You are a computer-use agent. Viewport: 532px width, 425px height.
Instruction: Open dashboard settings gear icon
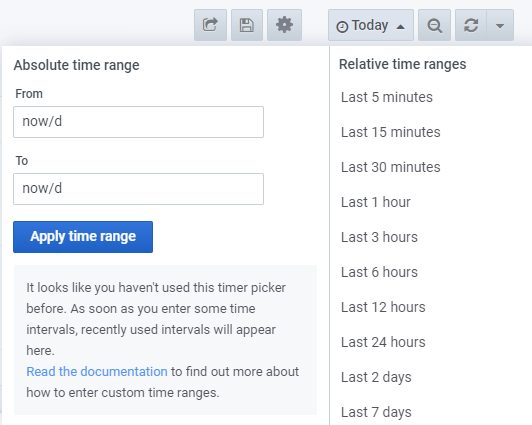pos(284,25)
